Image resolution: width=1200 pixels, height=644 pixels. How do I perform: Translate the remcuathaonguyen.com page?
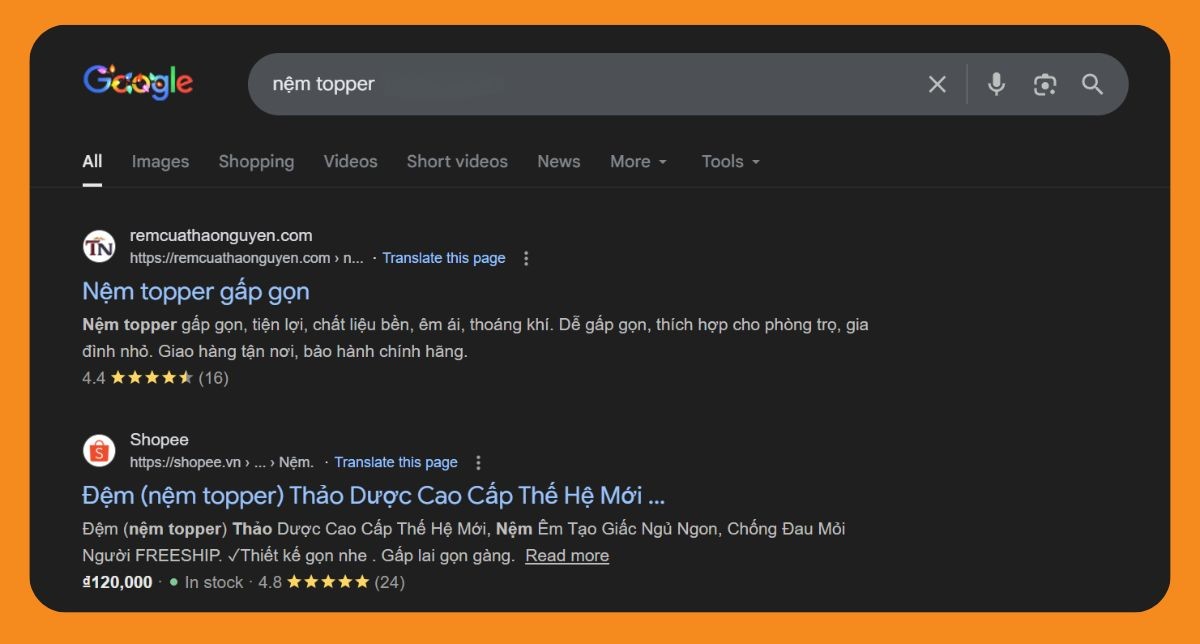pyautogui.click(x=444, y=257)
